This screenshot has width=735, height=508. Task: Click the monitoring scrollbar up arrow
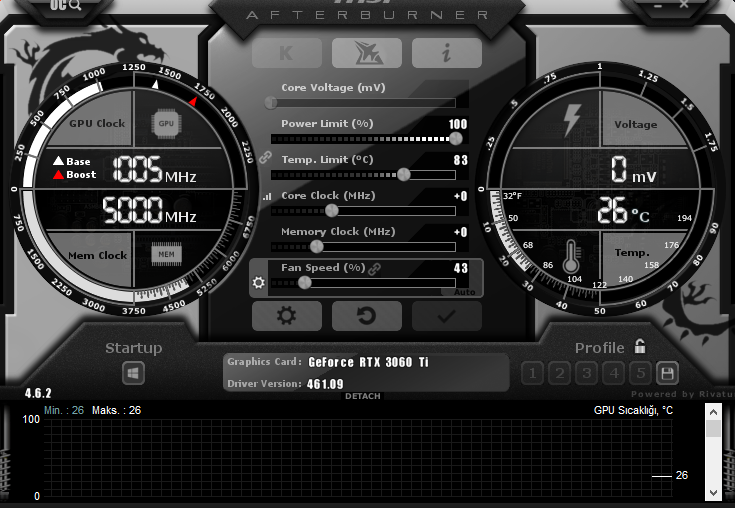[713, 412]
